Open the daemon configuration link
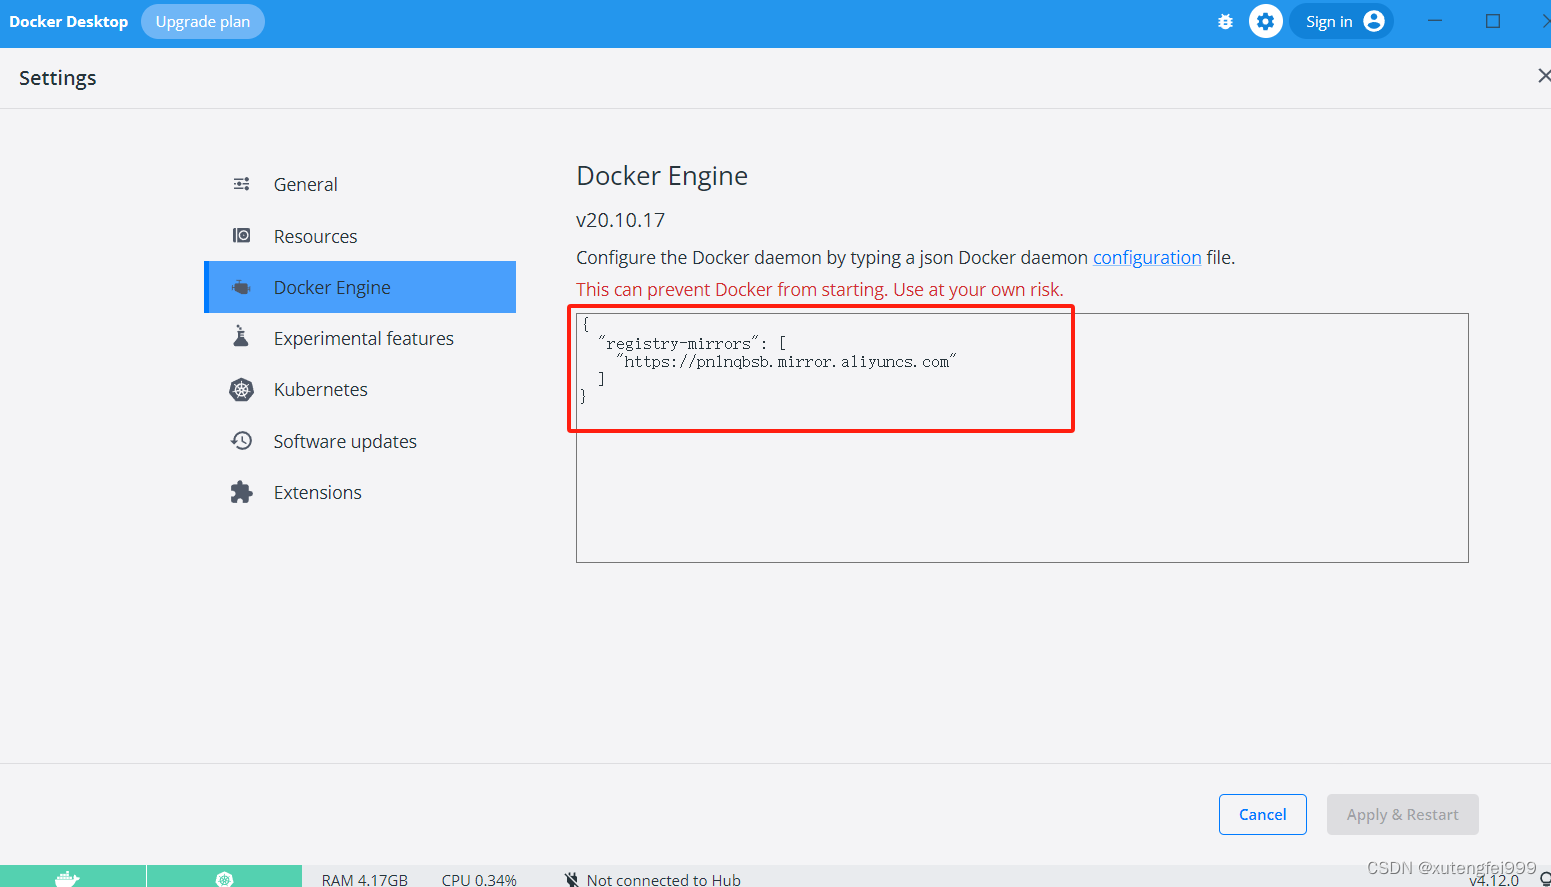The width and height of the screenshot is (1551, 887). [x=1147, y=257]
